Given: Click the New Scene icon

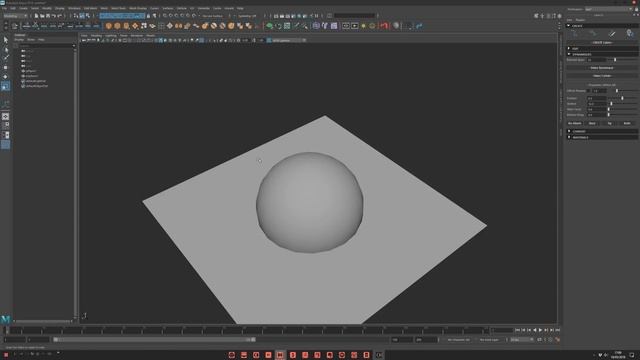Looking at the screenshot, I should (36, 16).
